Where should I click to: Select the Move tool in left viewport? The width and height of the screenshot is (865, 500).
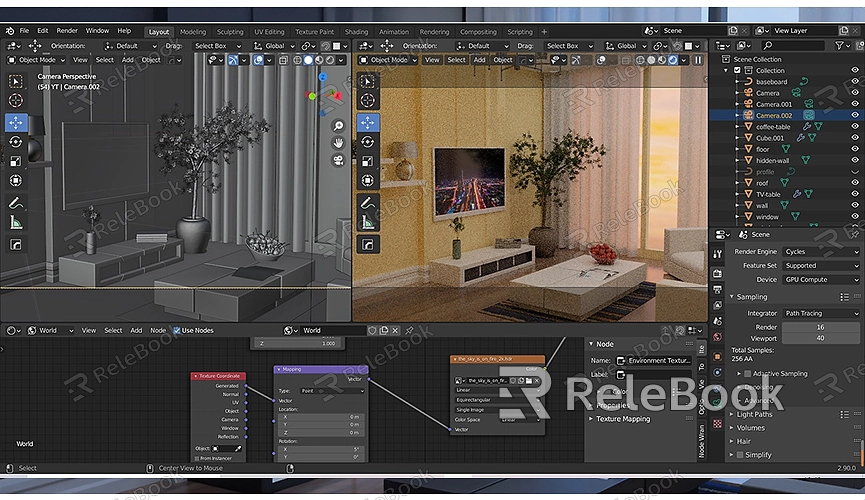click(16, 122)
